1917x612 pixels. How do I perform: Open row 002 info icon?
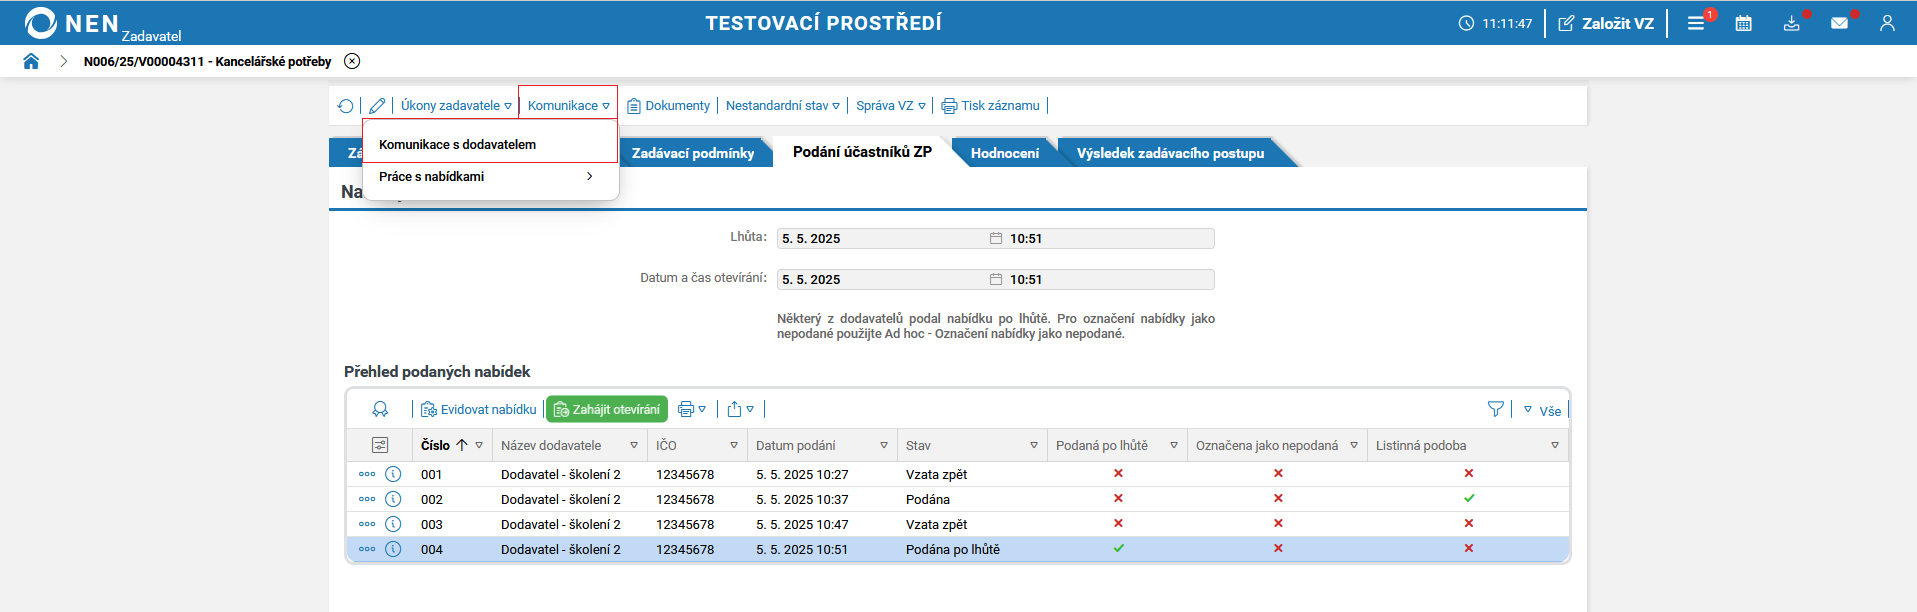[393, 499]
